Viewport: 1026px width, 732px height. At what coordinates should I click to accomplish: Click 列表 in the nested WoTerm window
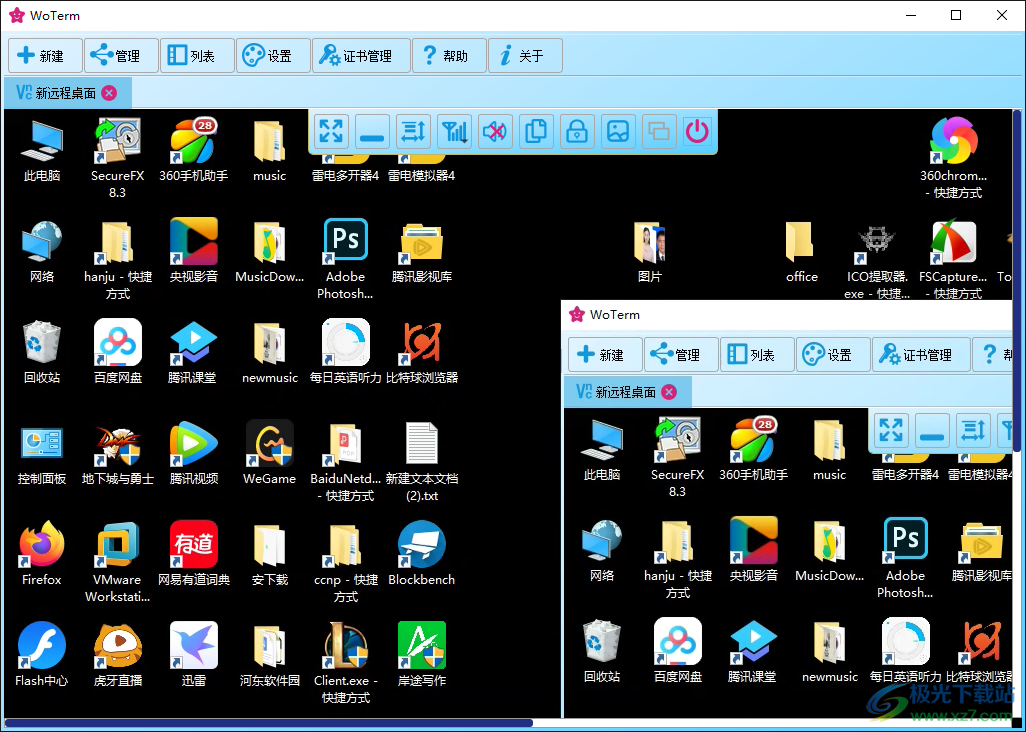pyautogui.click(x=757, y=355)
